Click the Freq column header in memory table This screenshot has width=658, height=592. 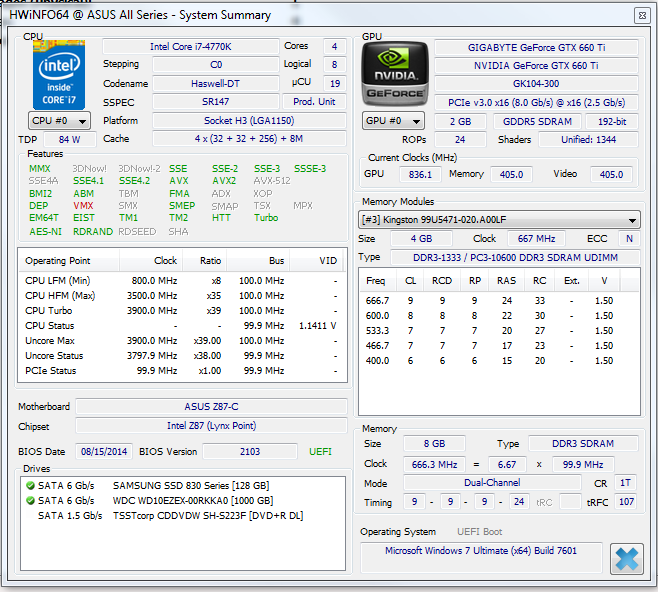[376, 281]
